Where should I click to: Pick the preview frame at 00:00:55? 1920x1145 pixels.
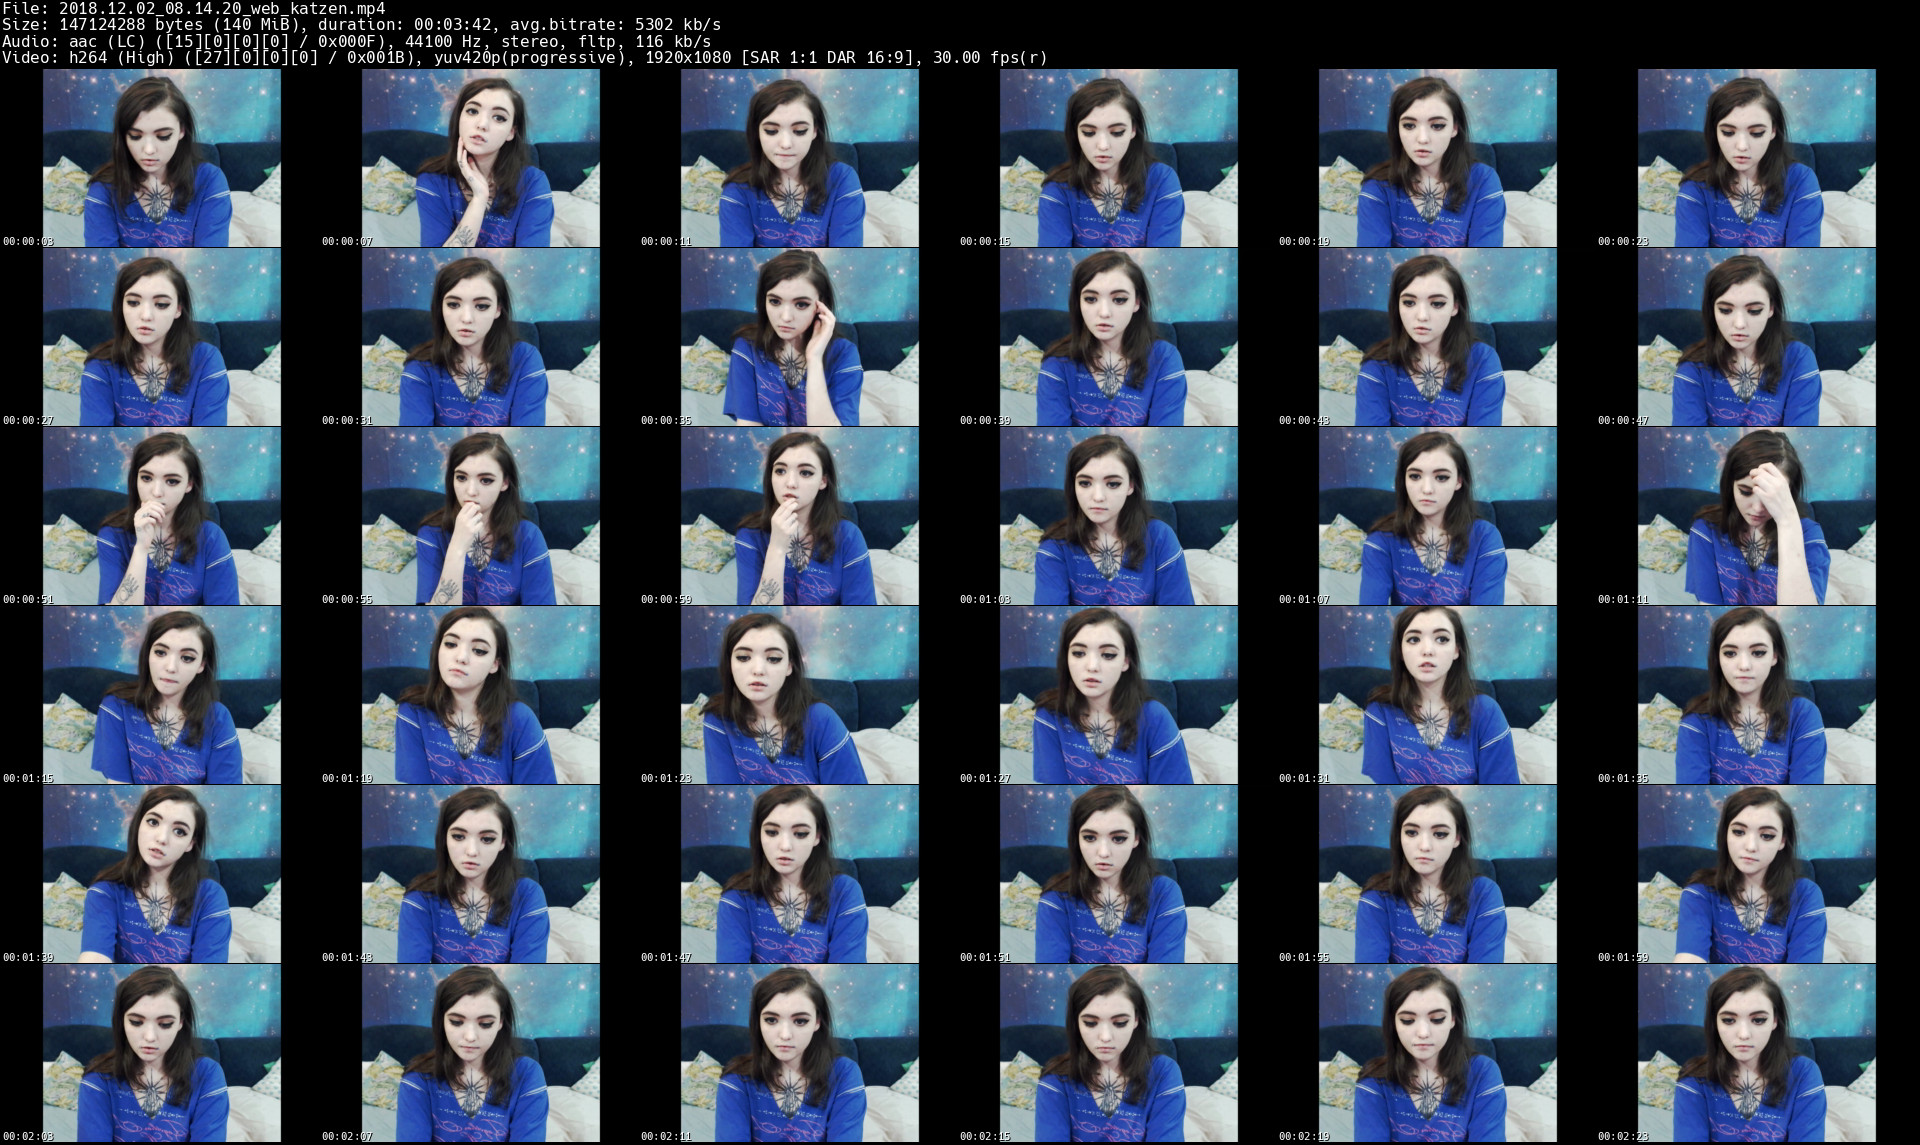pos(481,516)
